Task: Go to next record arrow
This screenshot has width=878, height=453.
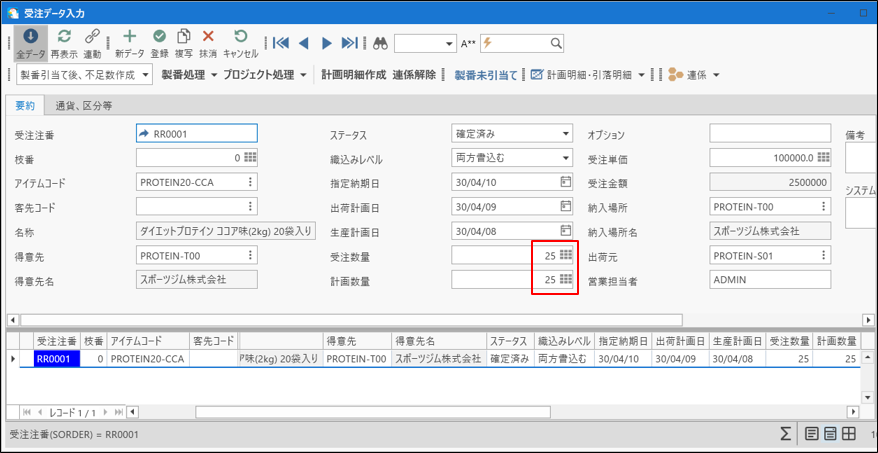Action: pos(327,43)
